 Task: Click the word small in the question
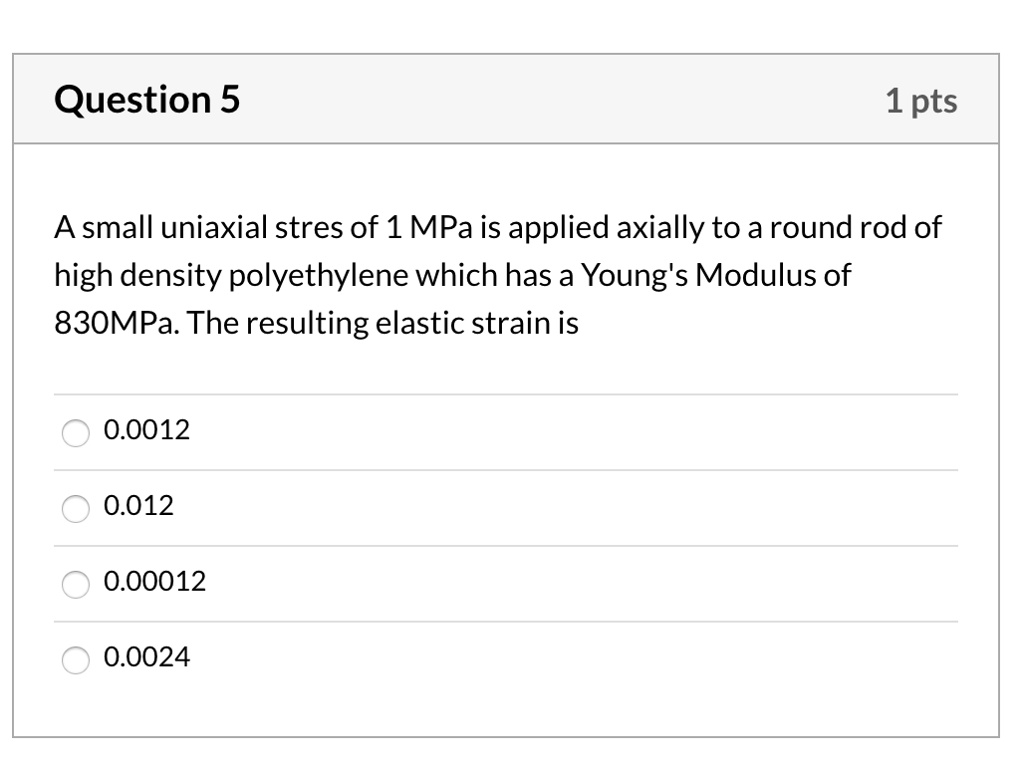(111, 228)
